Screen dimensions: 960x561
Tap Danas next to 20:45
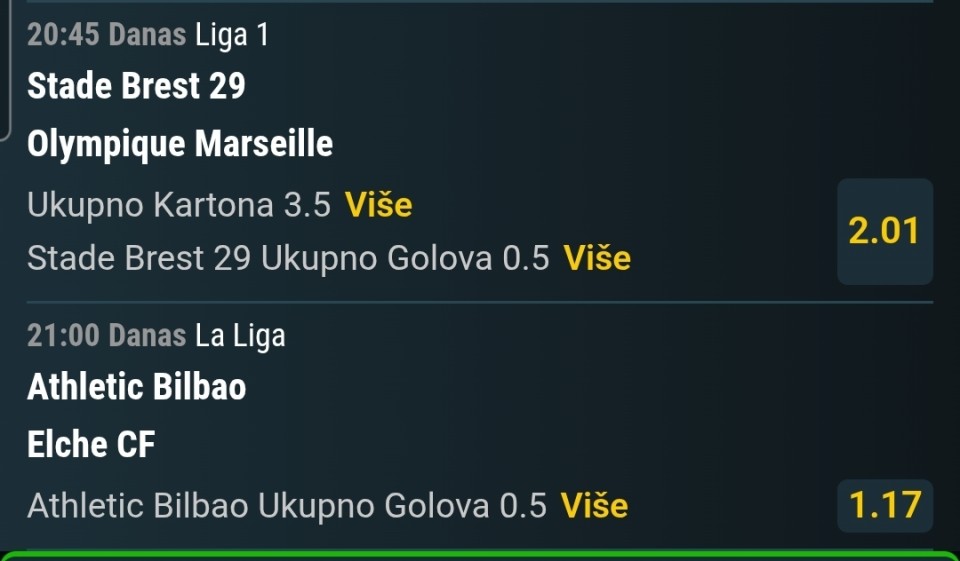tap(147, 35)
